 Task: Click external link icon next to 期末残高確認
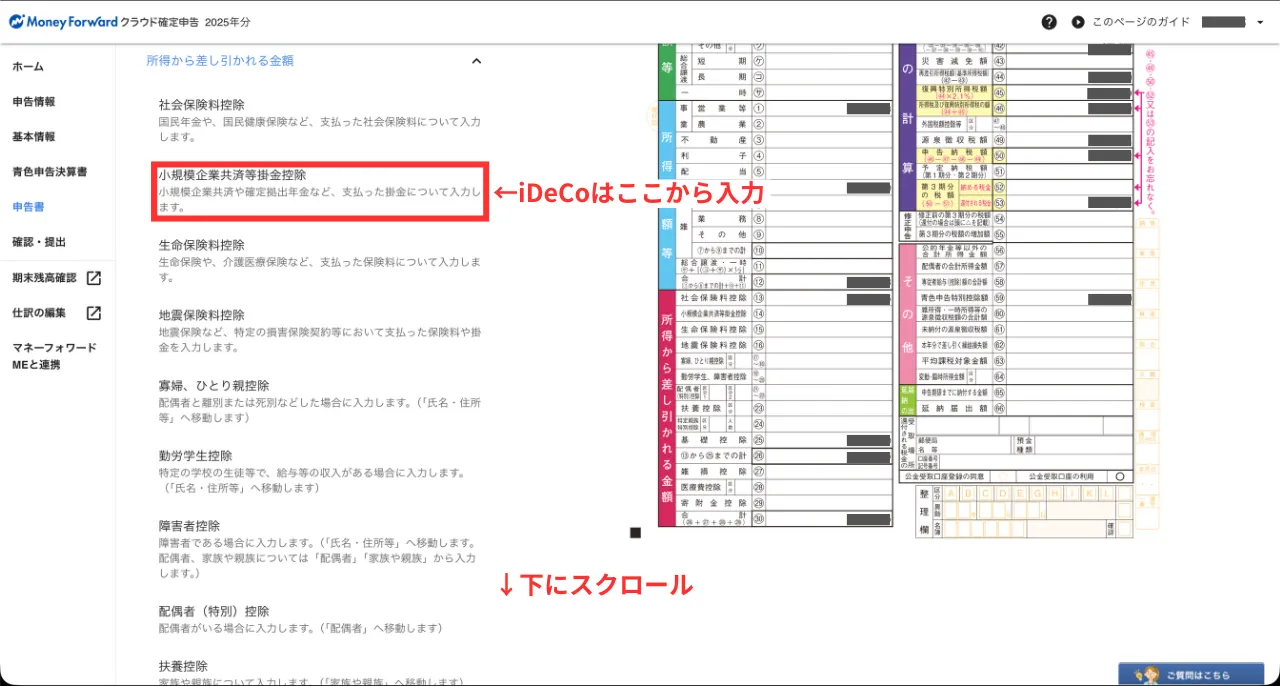[x=93, y=278]
